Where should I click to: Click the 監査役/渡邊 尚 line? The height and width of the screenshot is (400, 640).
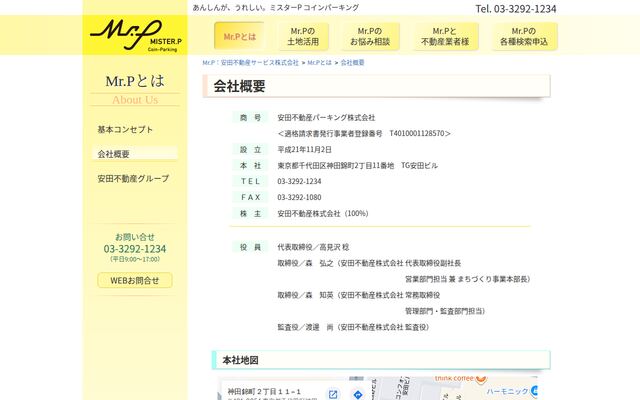point(353,327)
